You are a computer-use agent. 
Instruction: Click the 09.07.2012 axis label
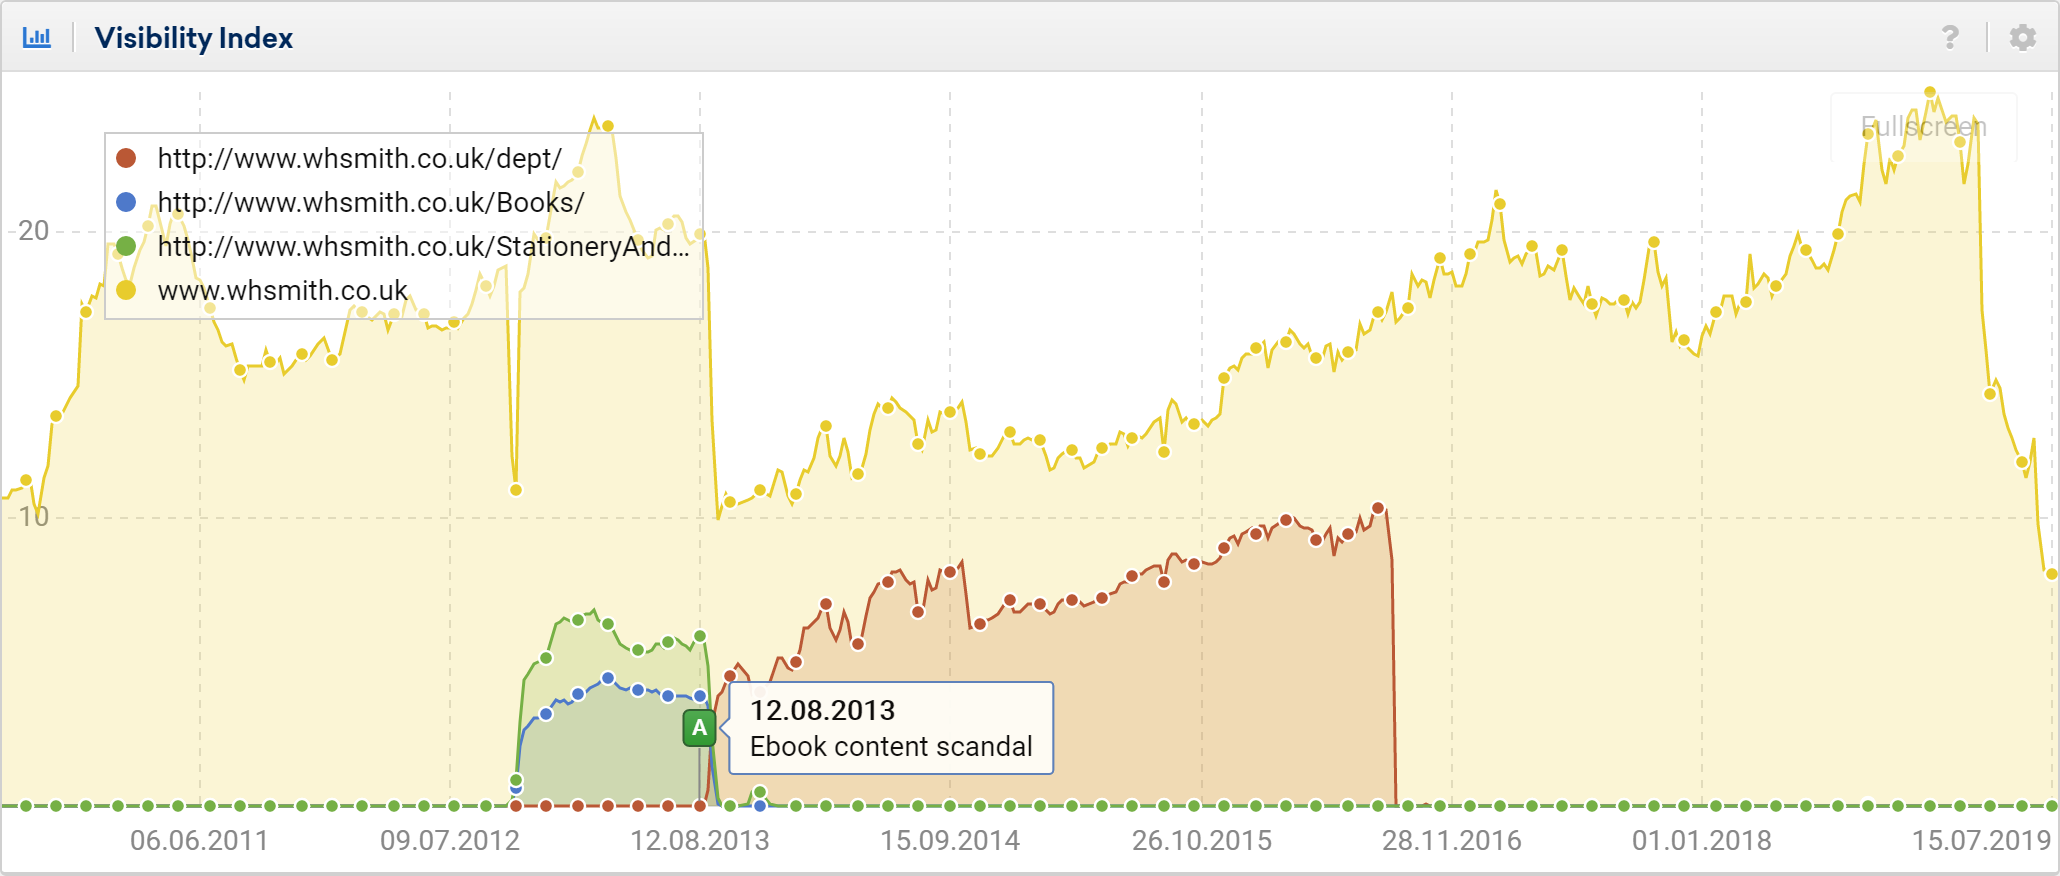450,841
